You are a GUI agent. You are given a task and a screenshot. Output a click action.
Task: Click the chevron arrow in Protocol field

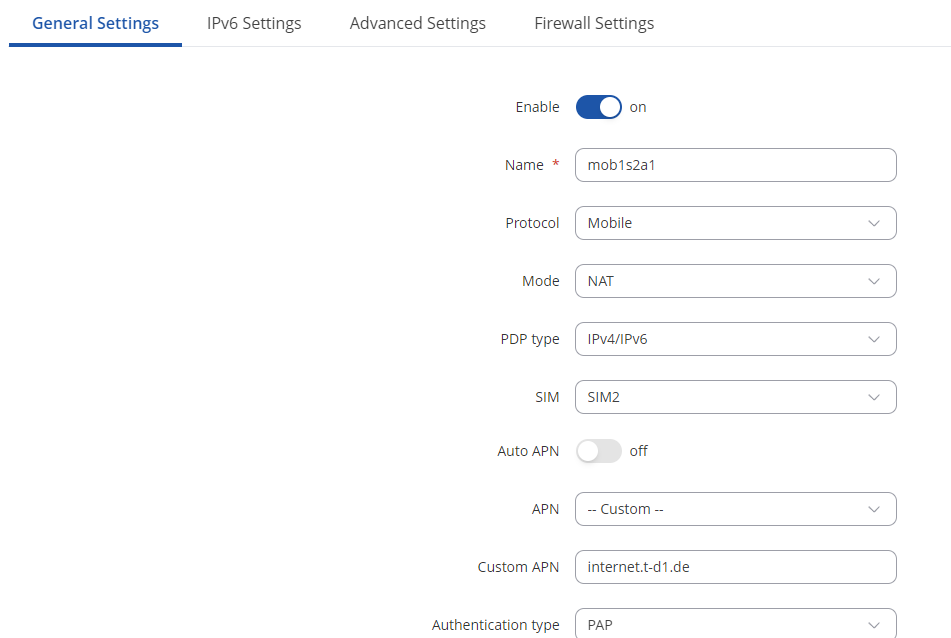pos(874,223)
